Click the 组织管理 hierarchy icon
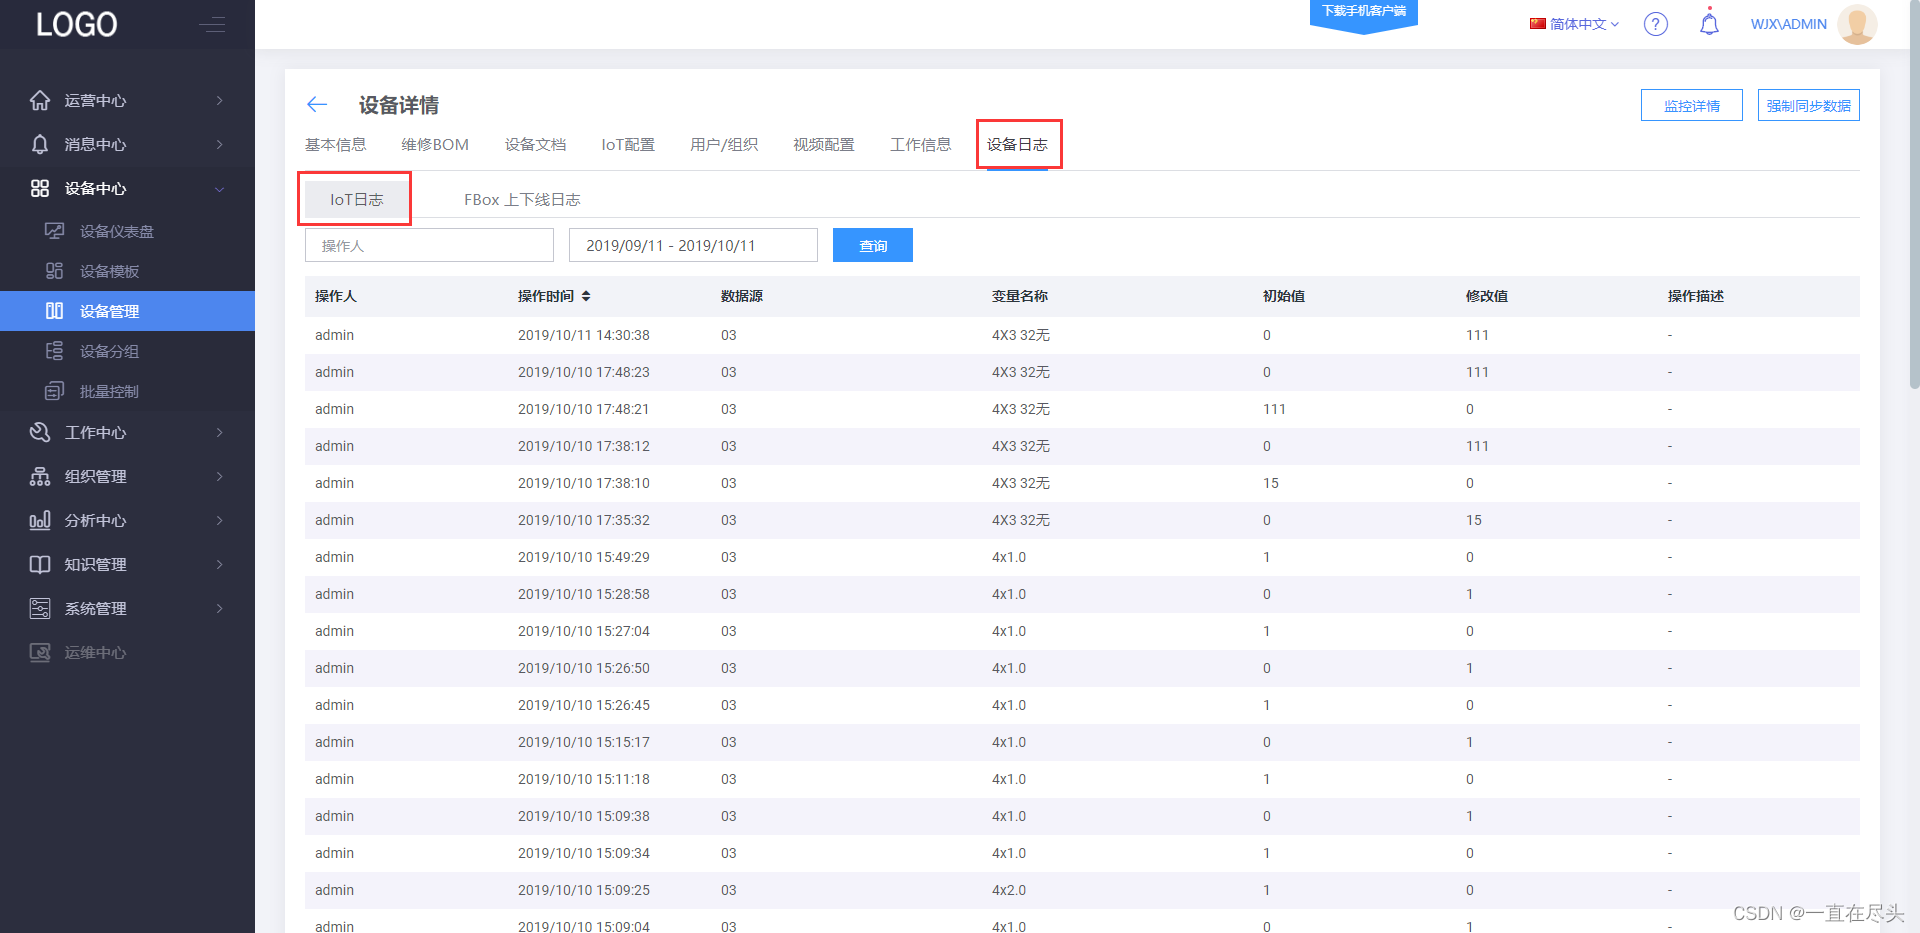1920x933 pixels. pos(40,476)
